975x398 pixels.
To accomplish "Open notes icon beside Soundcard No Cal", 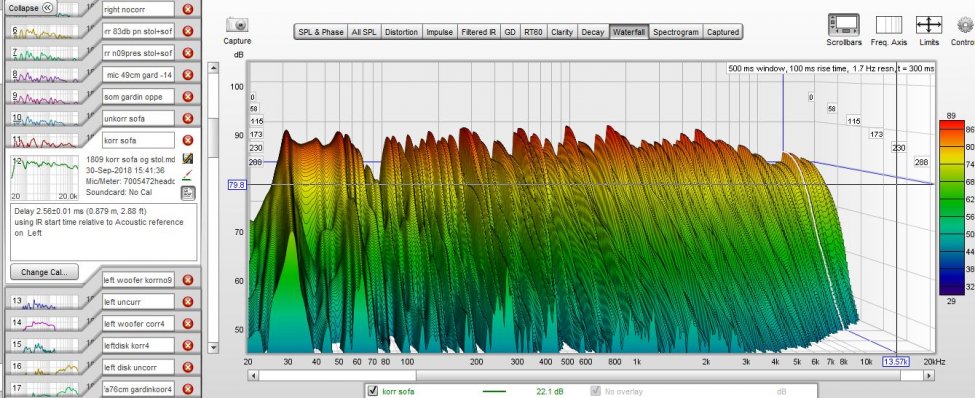I will tap(187, 193).
